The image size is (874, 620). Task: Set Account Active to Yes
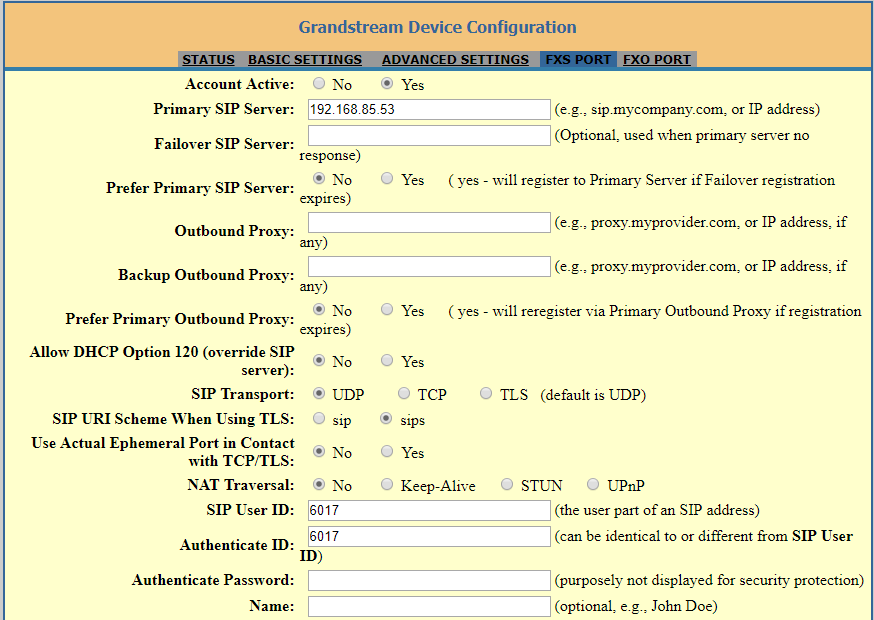click(387, 84)
